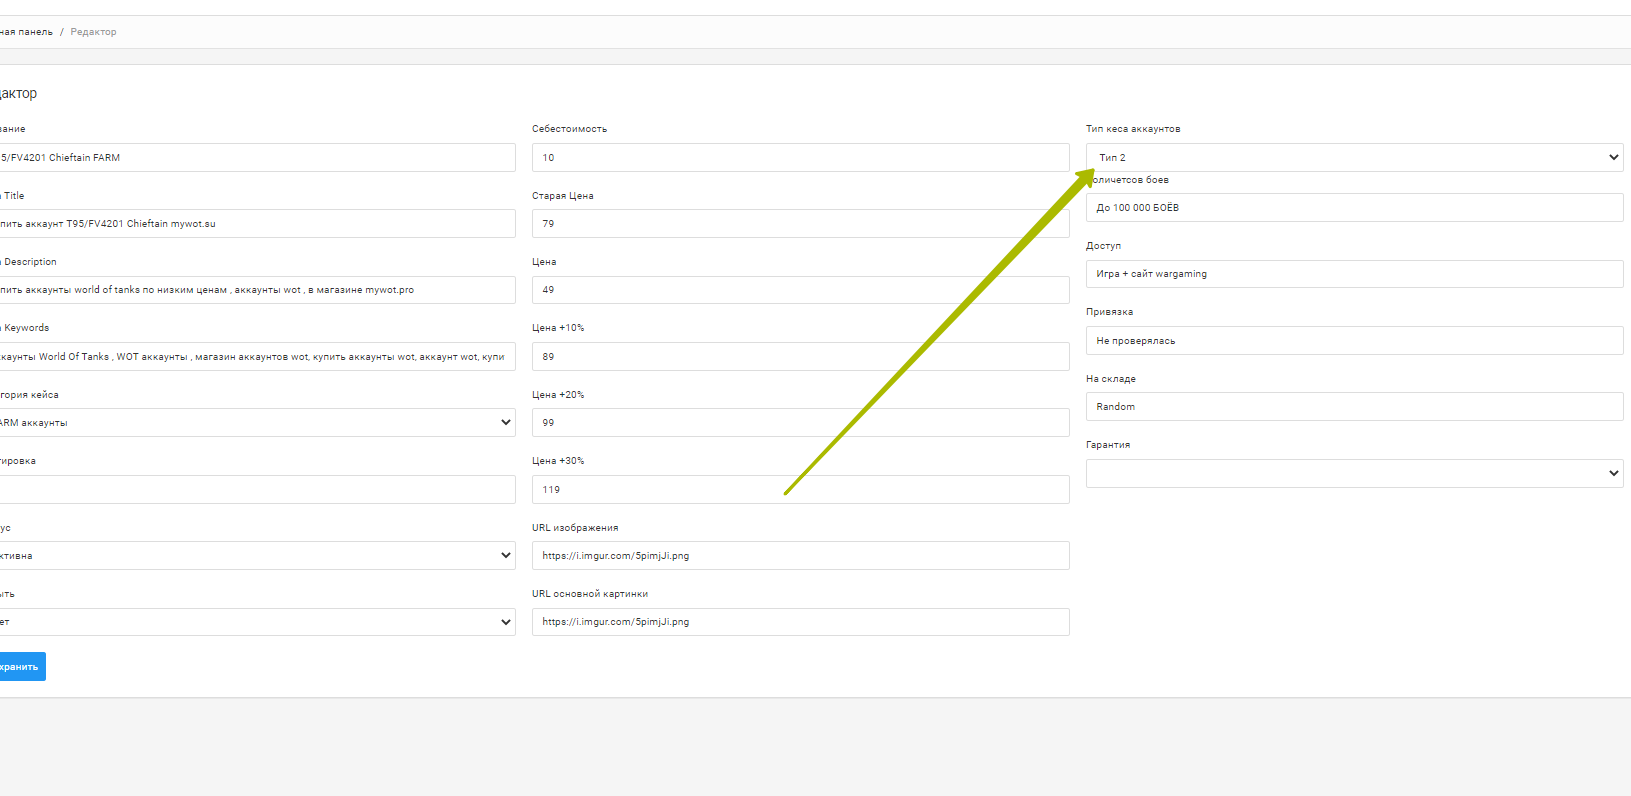1631x796 pixels.
Task: Click the panel breadcrumb link
Action: (26, 32)
